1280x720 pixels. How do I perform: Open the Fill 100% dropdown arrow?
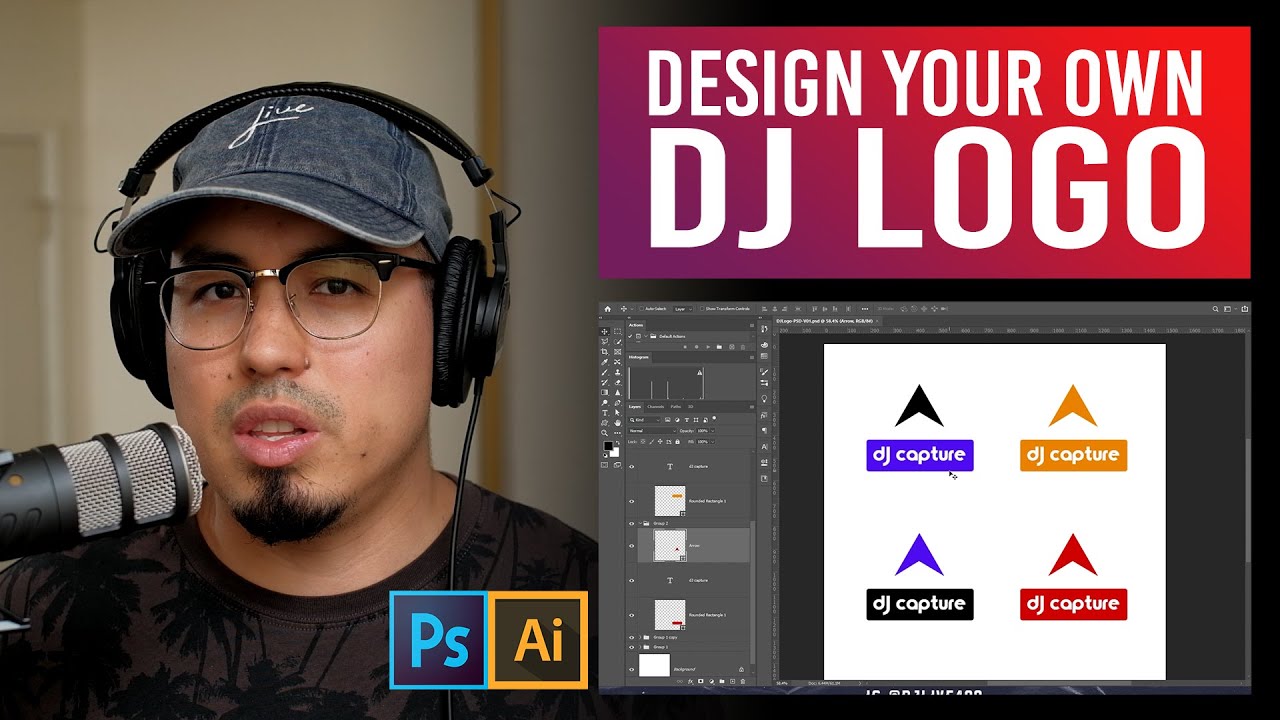(x=712, y=442)
